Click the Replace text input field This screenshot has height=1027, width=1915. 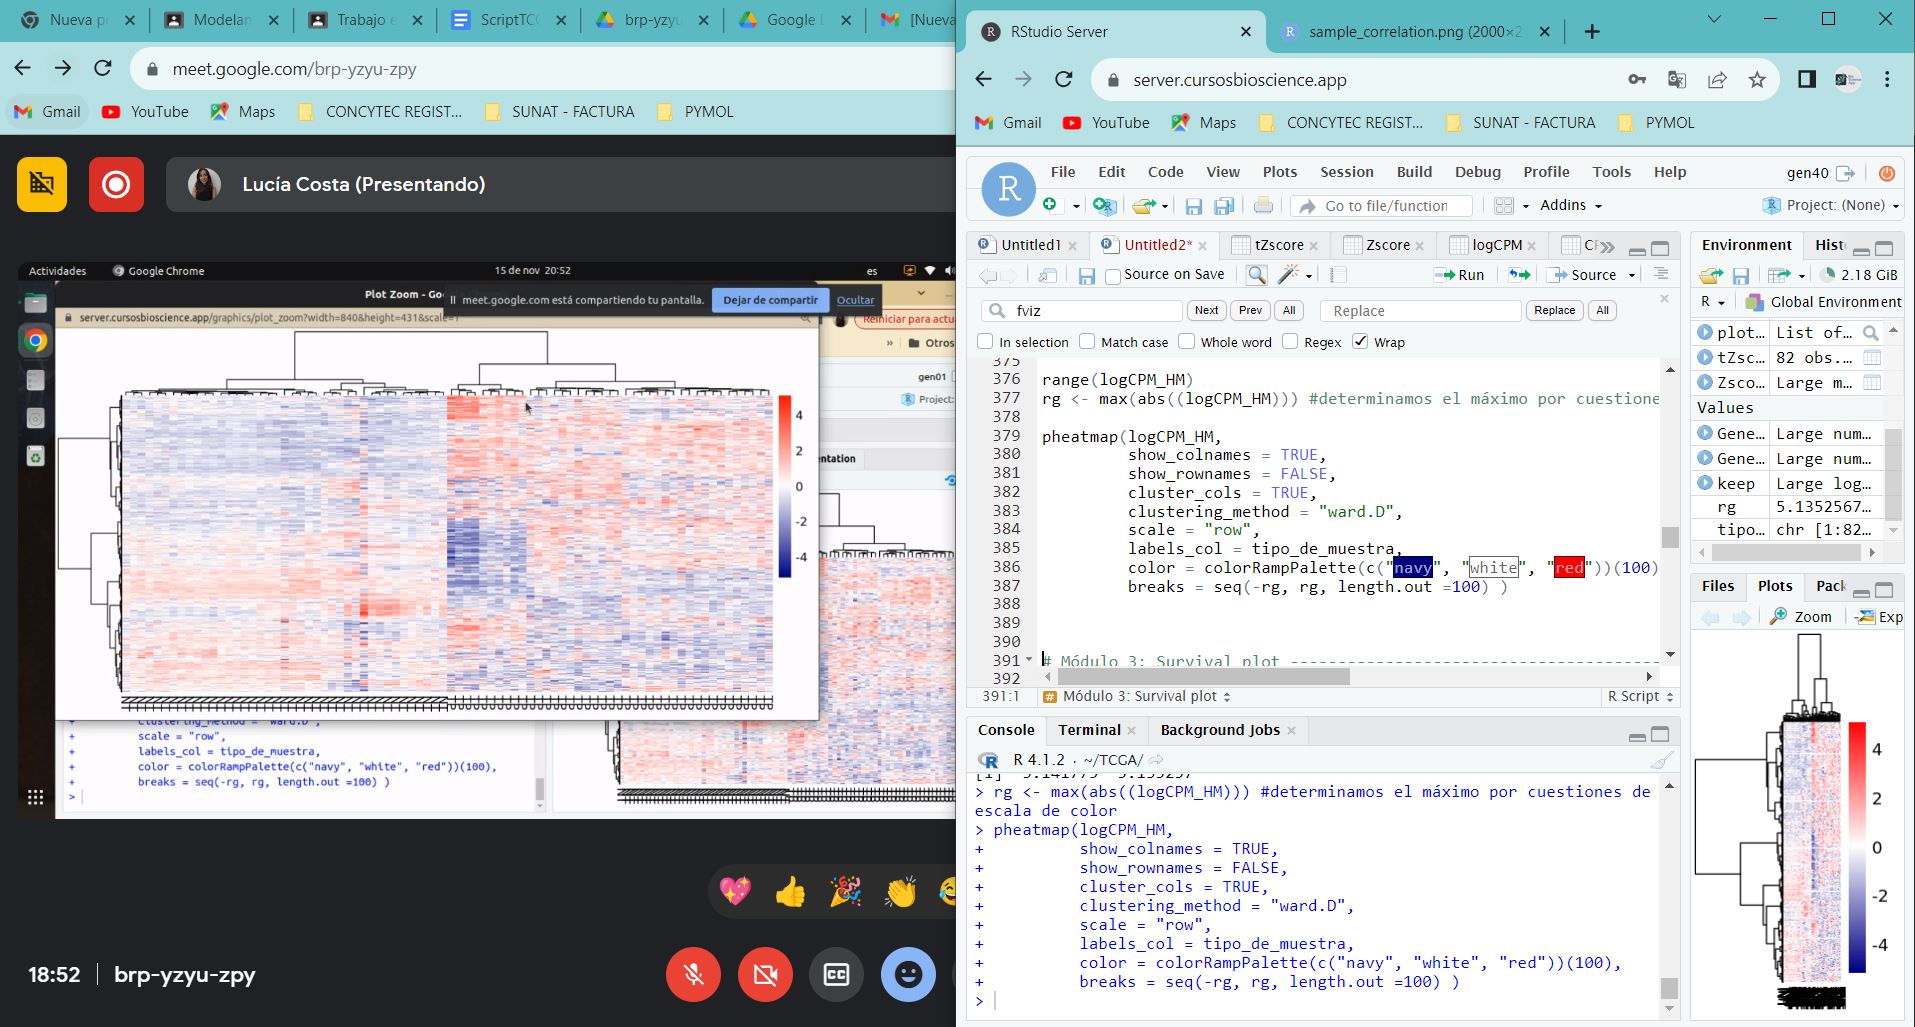coord(1420,311)
